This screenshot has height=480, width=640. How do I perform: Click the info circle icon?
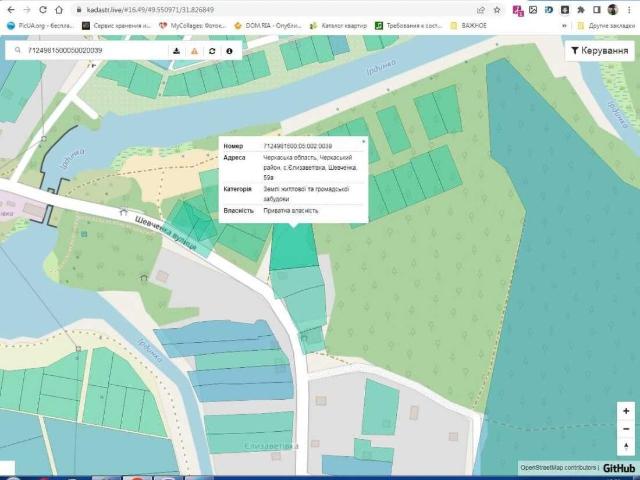[x=229, y=51]
